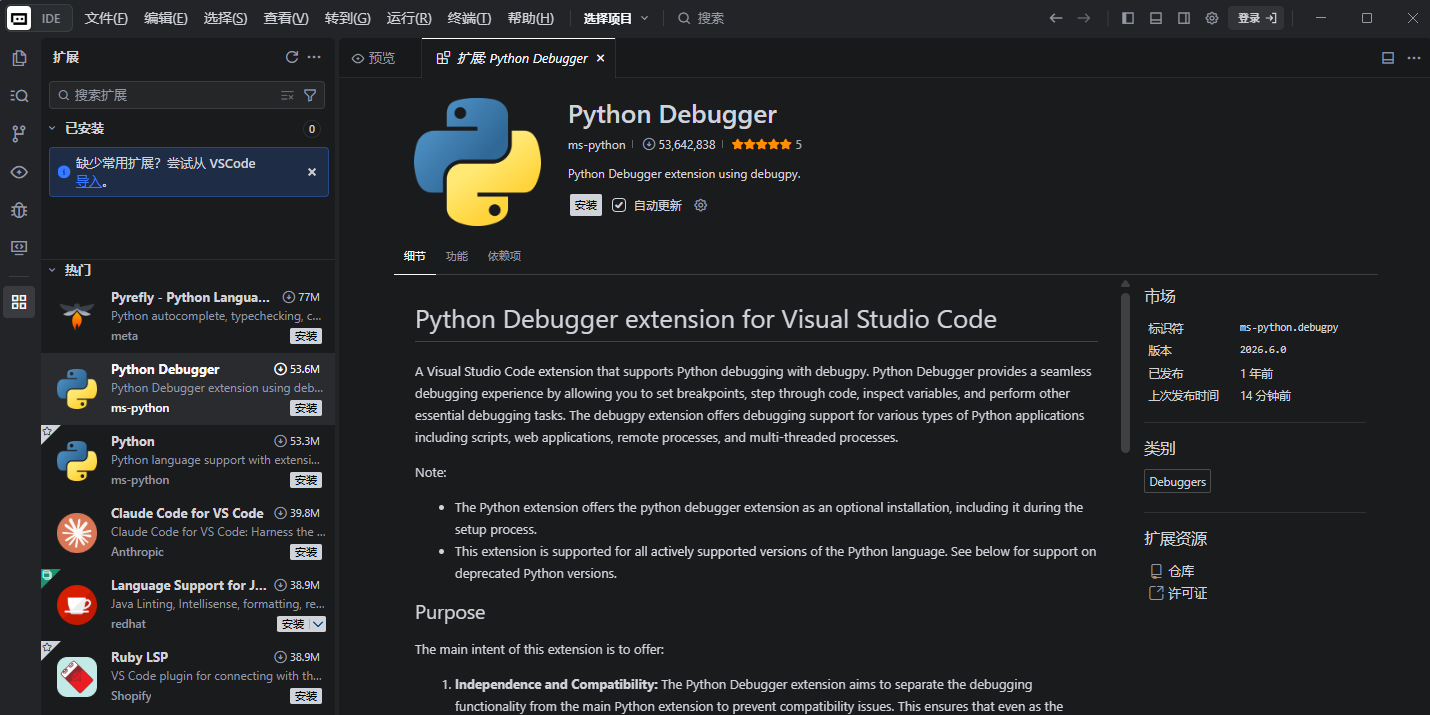Open settings gear in title bar
Screen dimensions: 1430x715
(x=1212, y=18)
